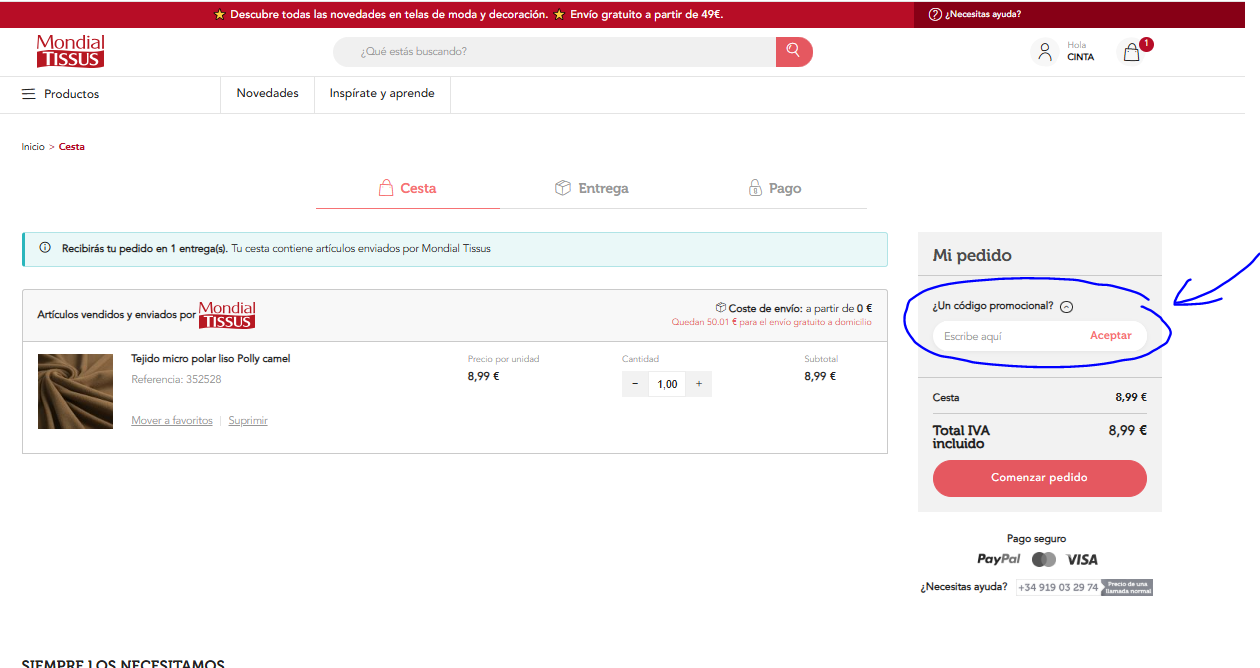Decrease quantity with minus button
1260x668 pixels.
coord(635,384)
